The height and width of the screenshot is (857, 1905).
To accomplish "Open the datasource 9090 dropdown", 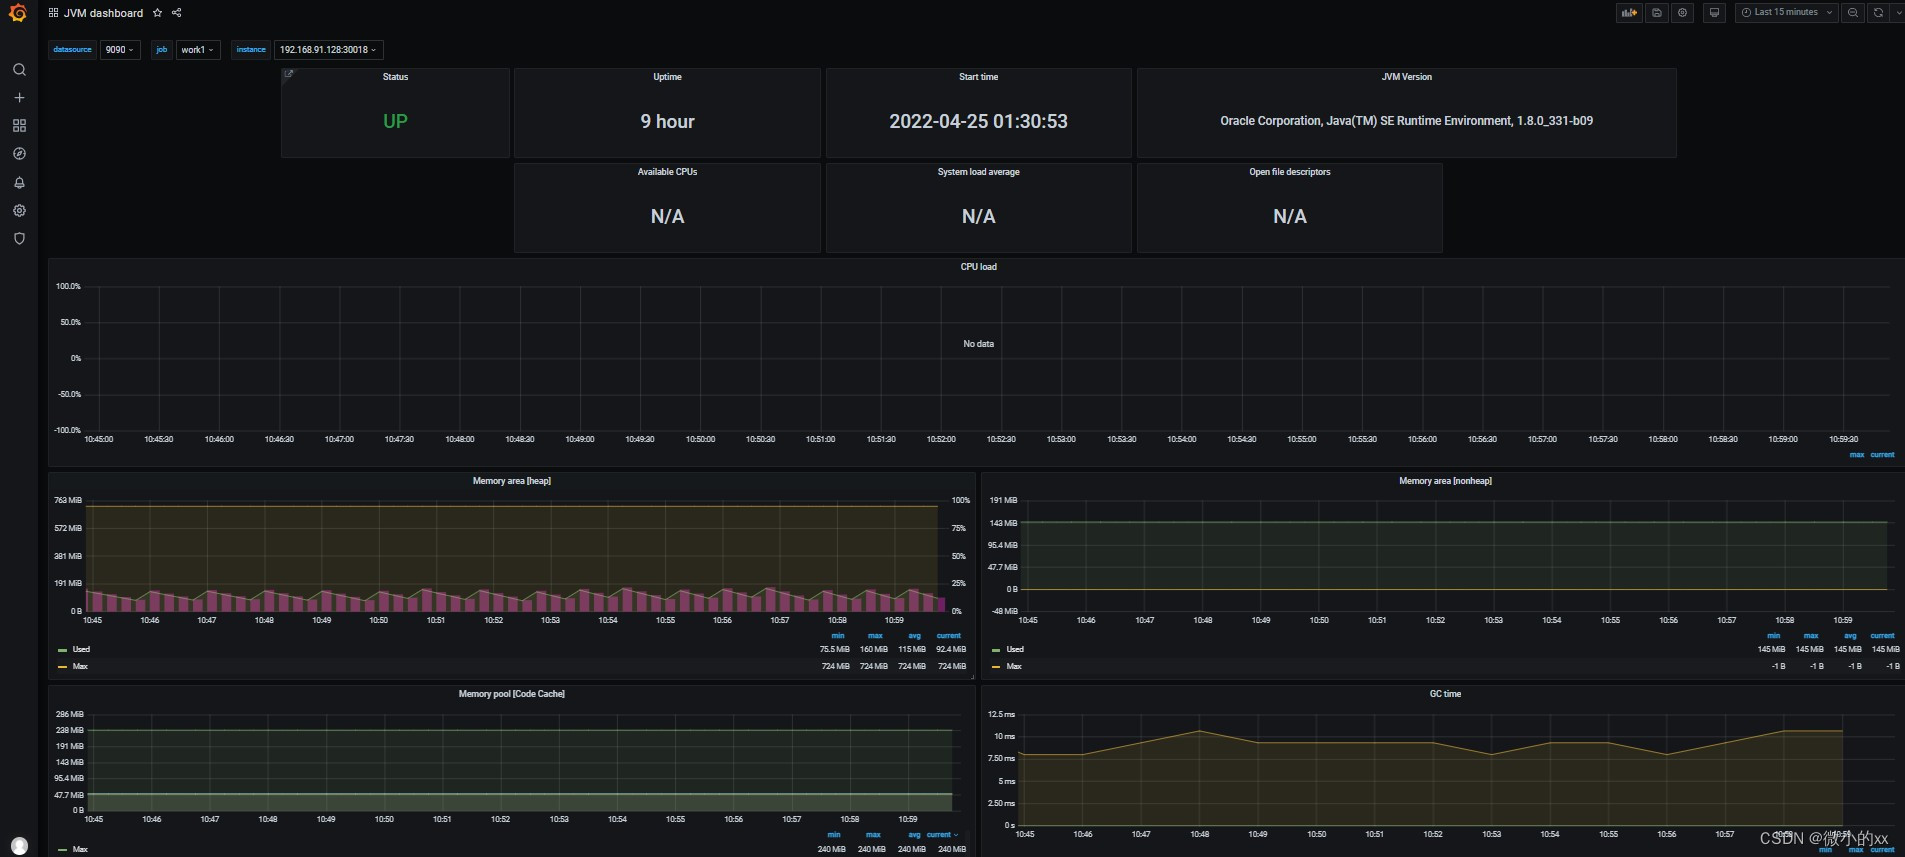I will click(x=120, y=50).
